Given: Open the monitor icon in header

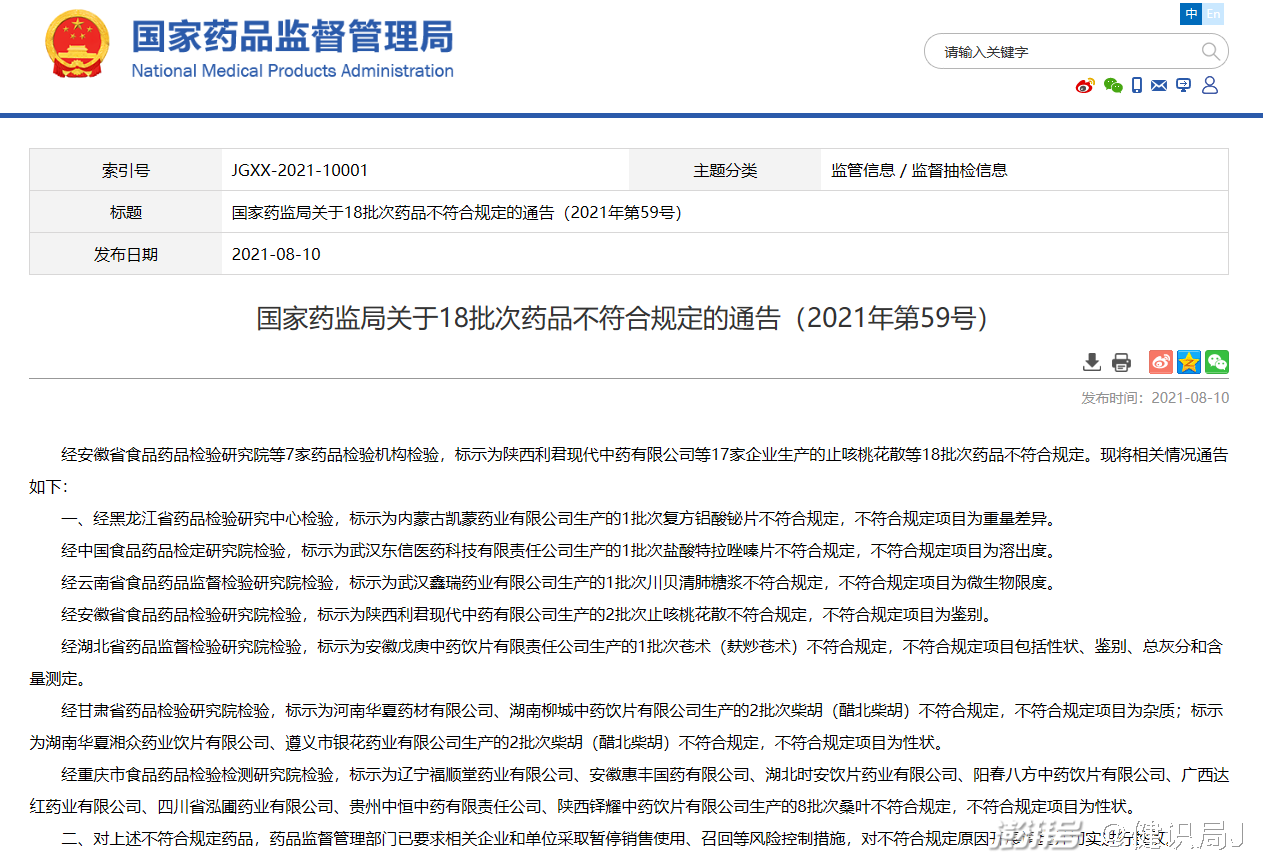Looking at the screenshot, I should (x=1184, y=86).
